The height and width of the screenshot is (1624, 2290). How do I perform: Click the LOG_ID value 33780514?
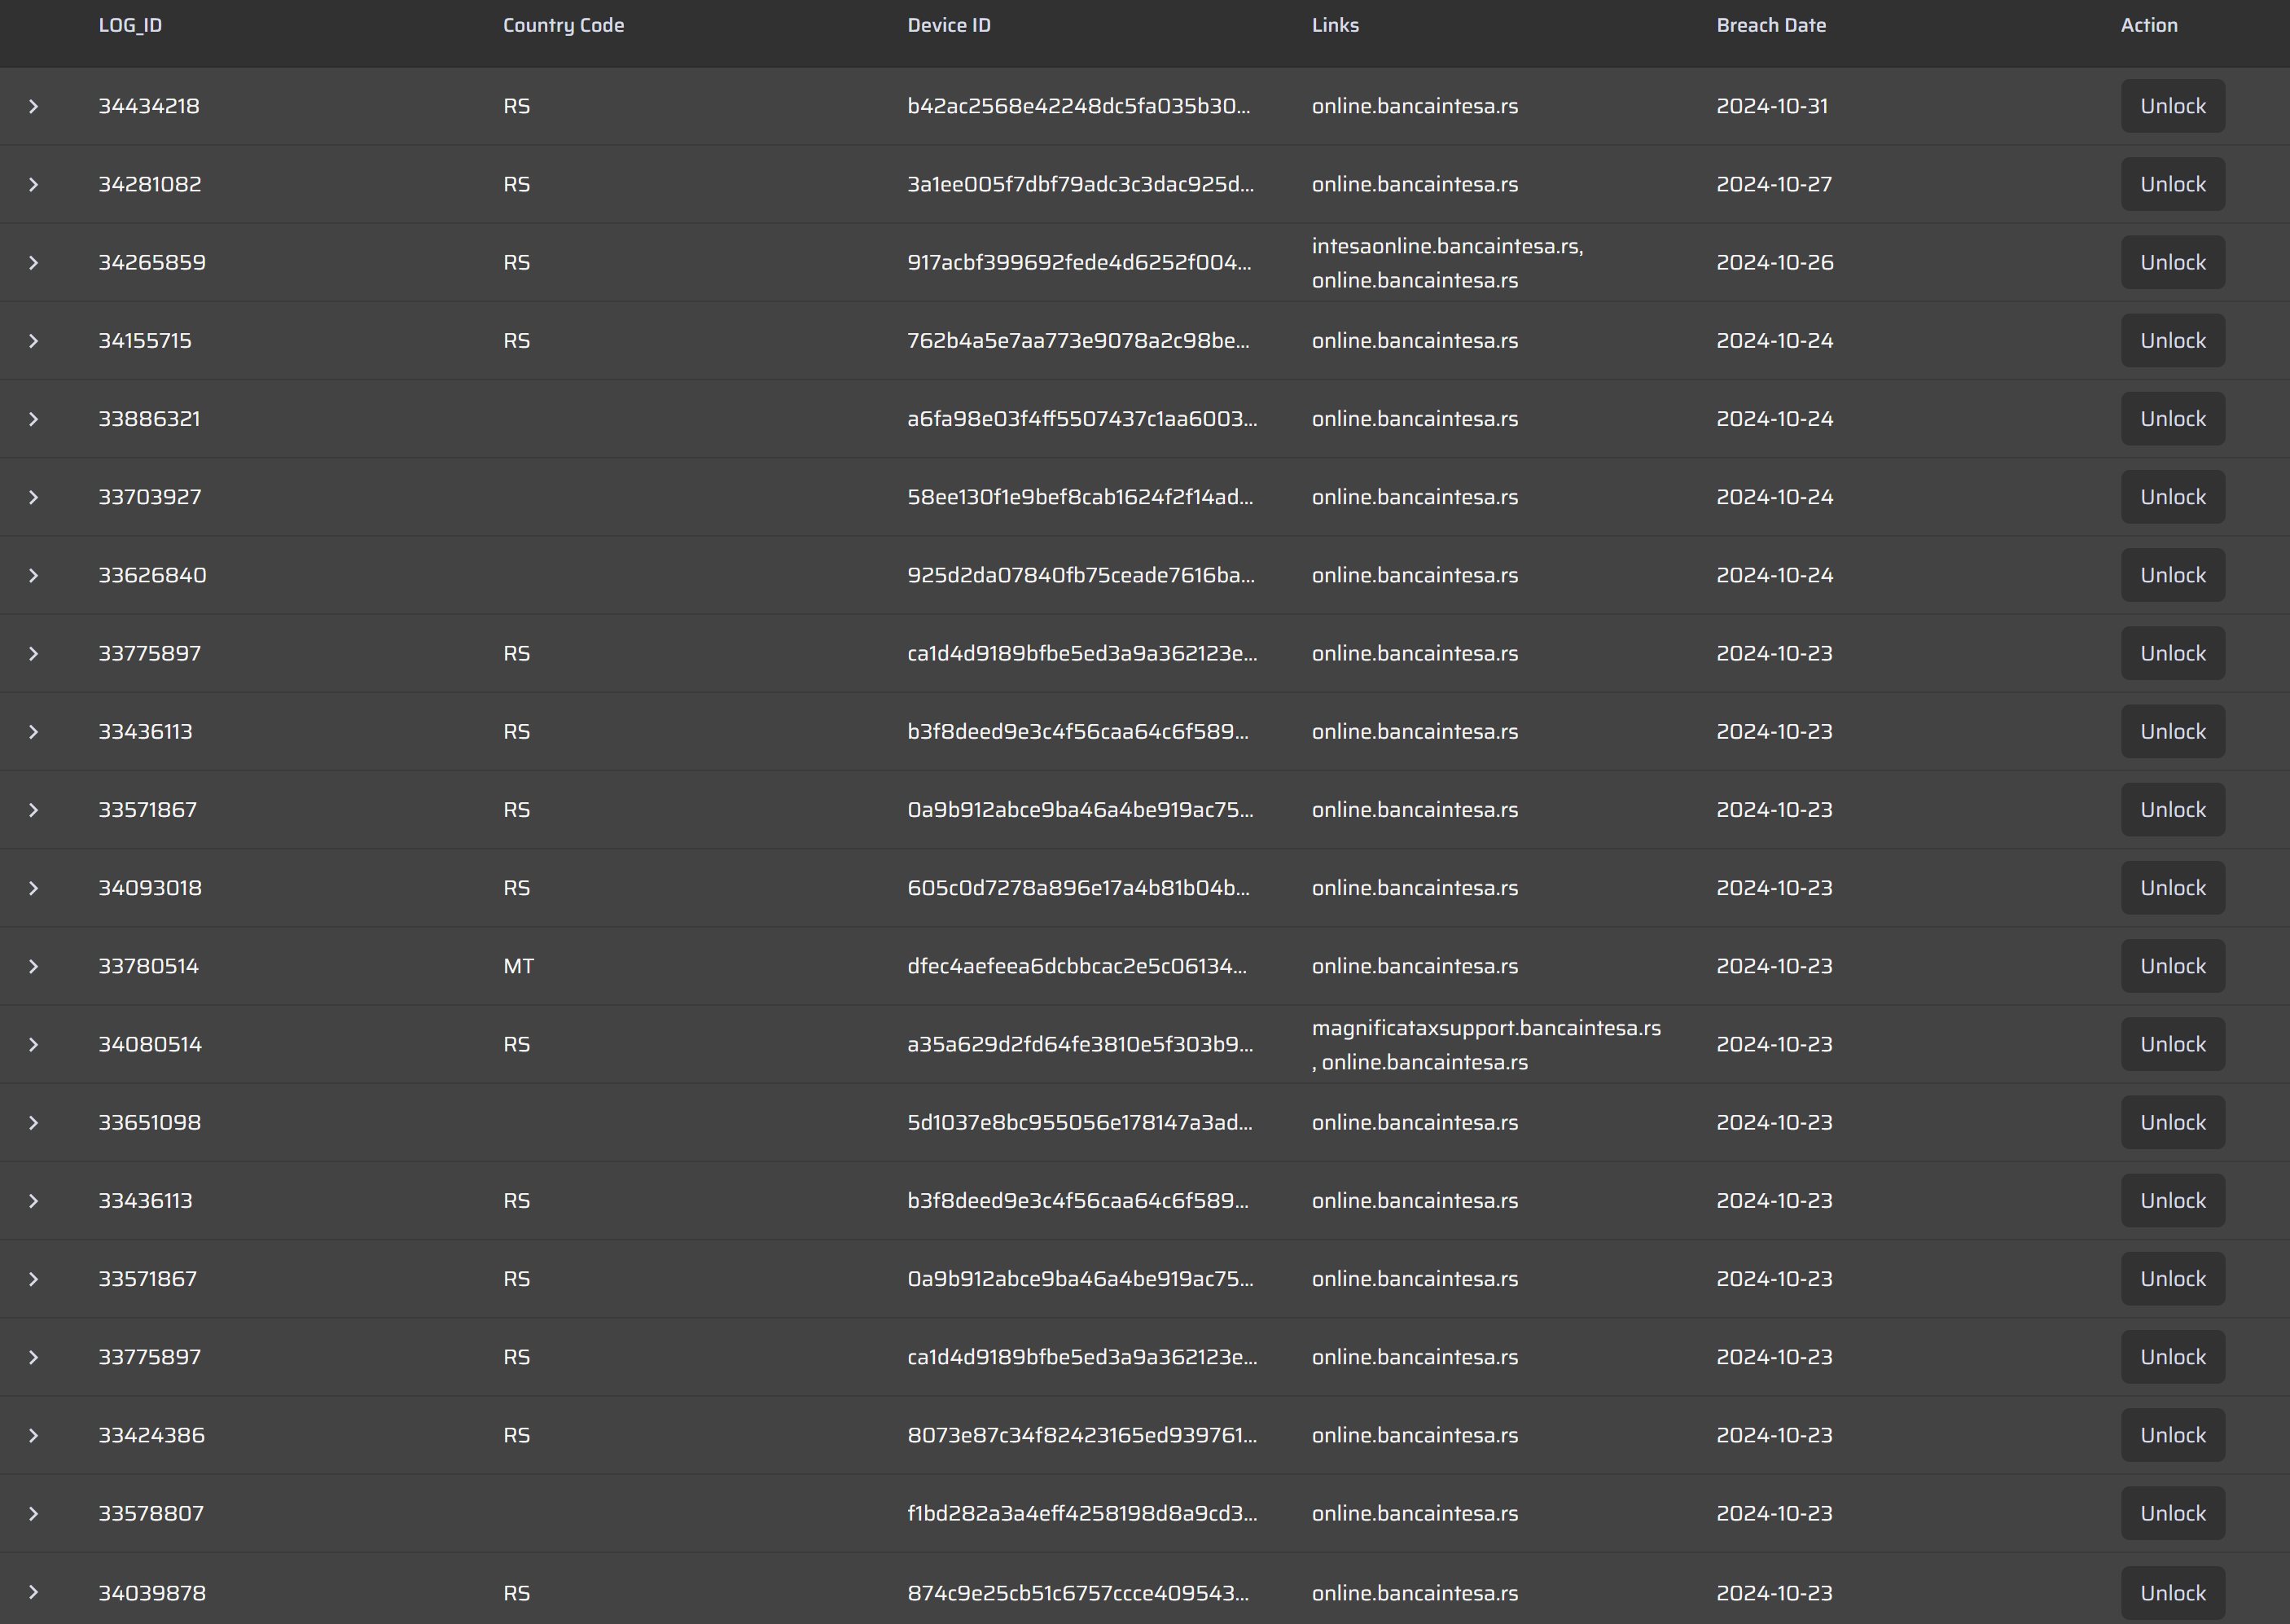coord(148,966)
